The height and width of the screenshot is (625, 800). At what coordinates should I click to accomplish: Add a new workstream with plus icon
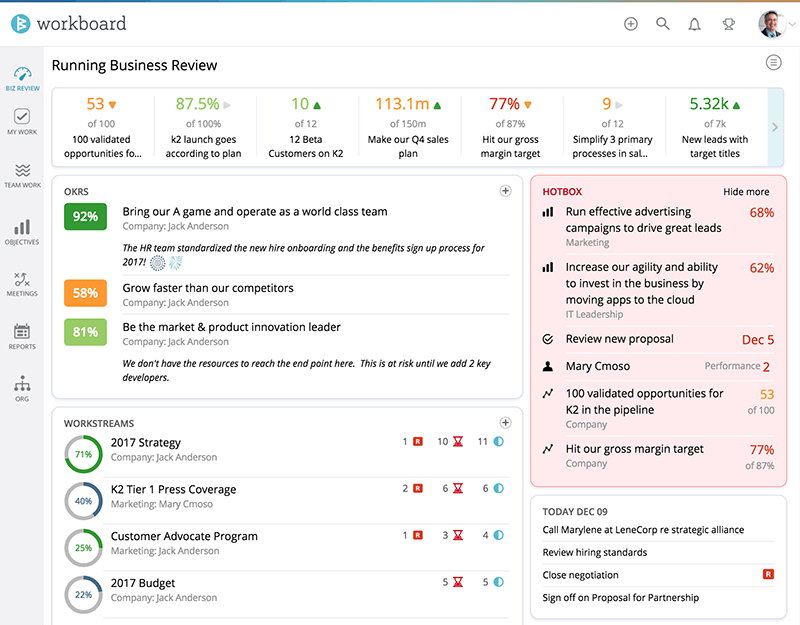(505, 422)
